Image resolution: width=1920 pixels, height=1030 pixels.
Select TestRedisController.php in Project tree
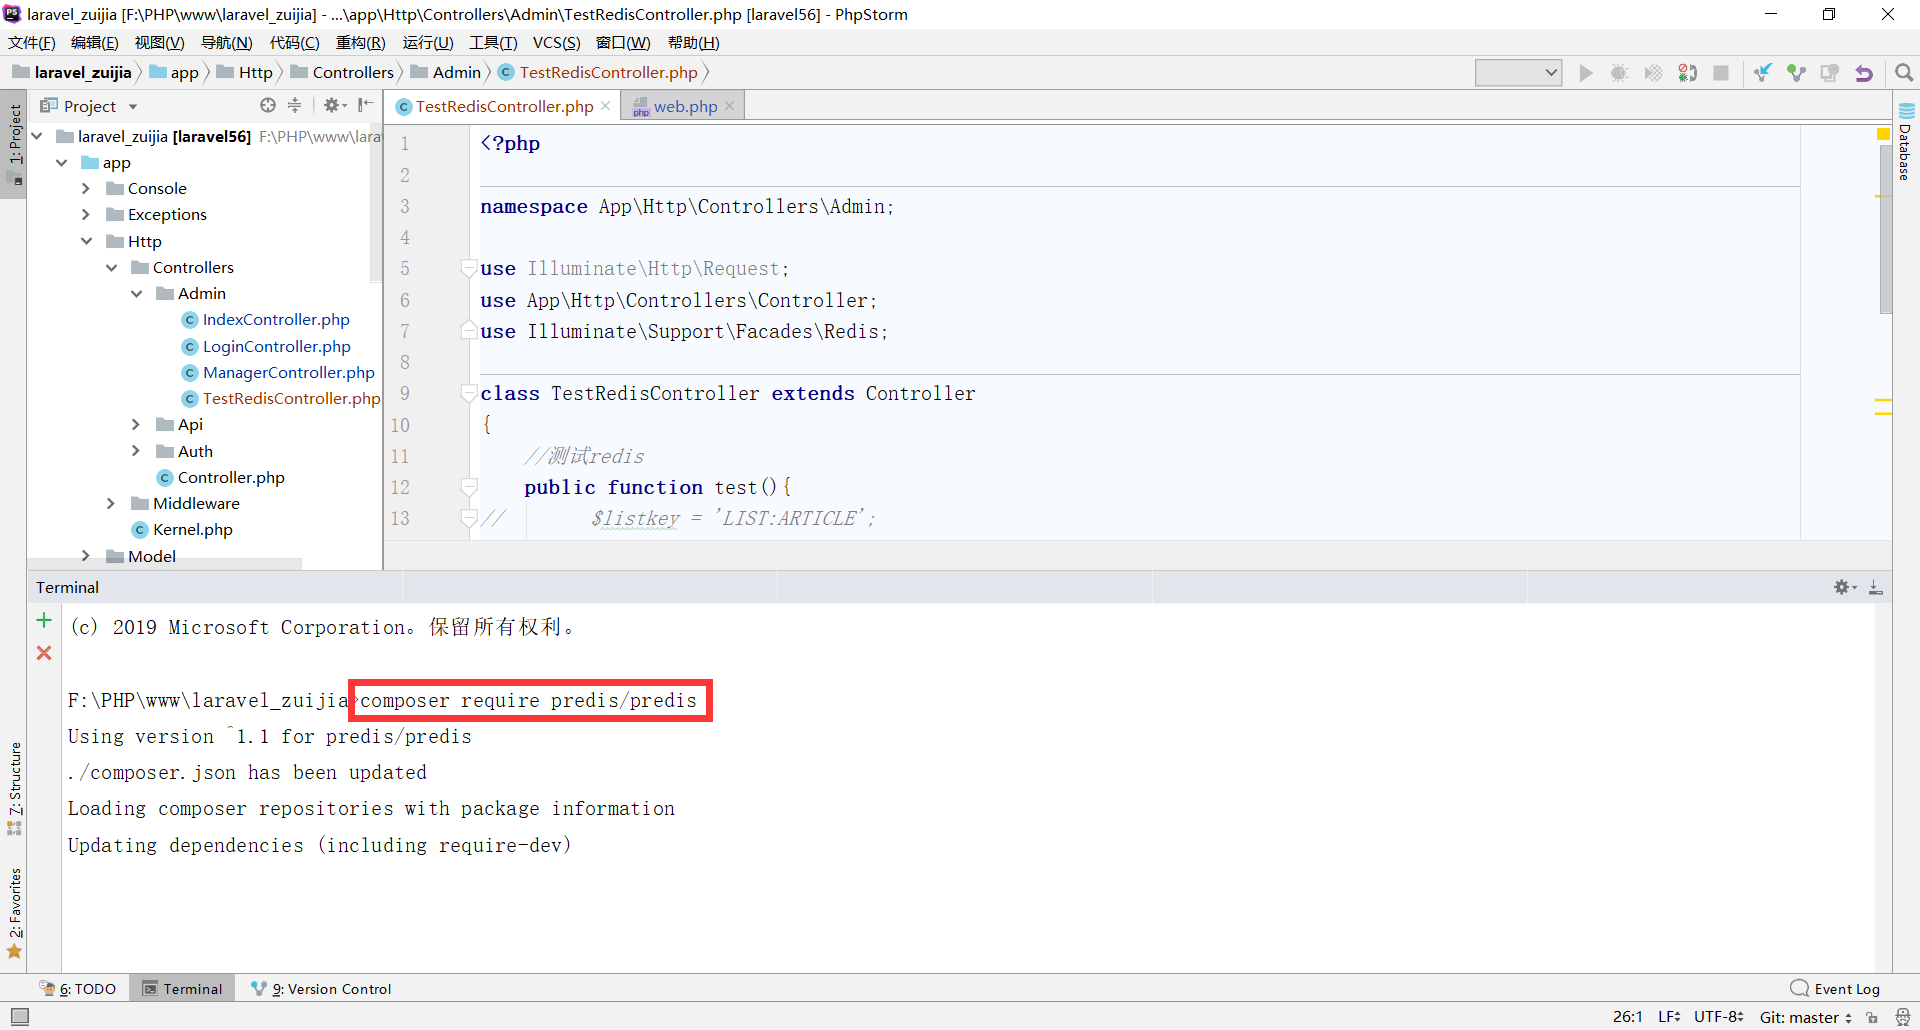tap(290, 398)
